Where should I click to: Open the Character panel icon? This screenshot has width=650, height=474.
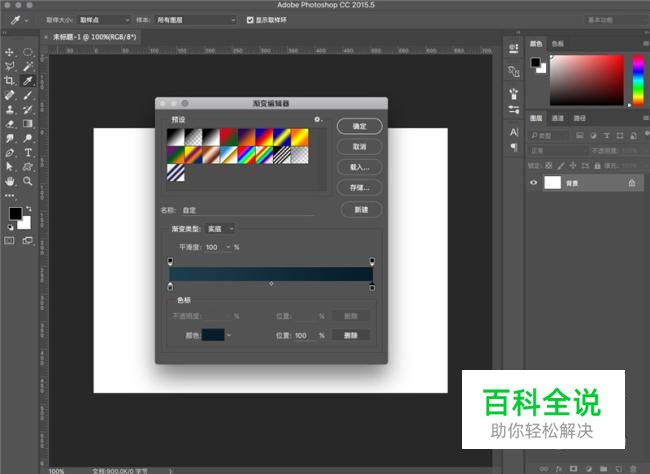coord(514,132)
